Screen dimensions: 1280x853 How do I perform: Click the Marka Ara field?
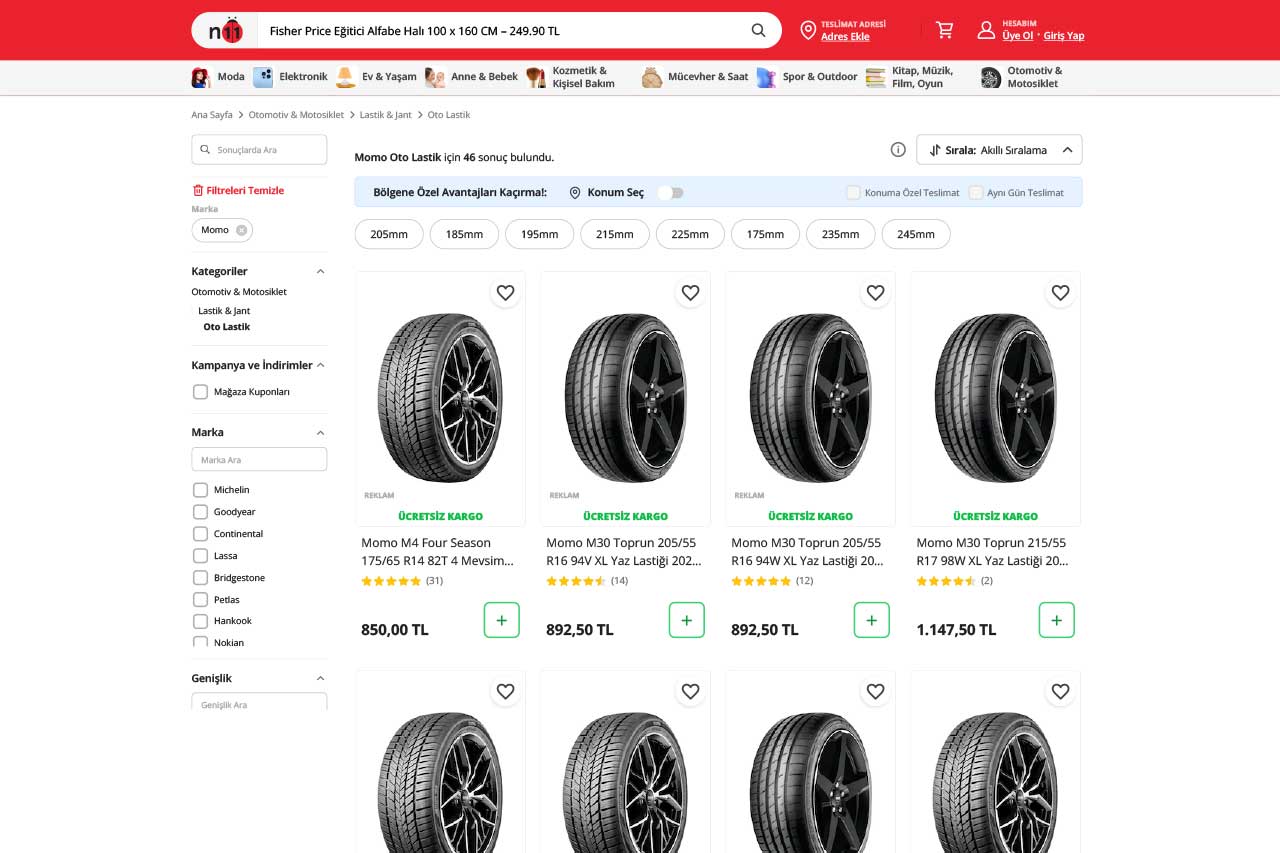click(259, 460)
